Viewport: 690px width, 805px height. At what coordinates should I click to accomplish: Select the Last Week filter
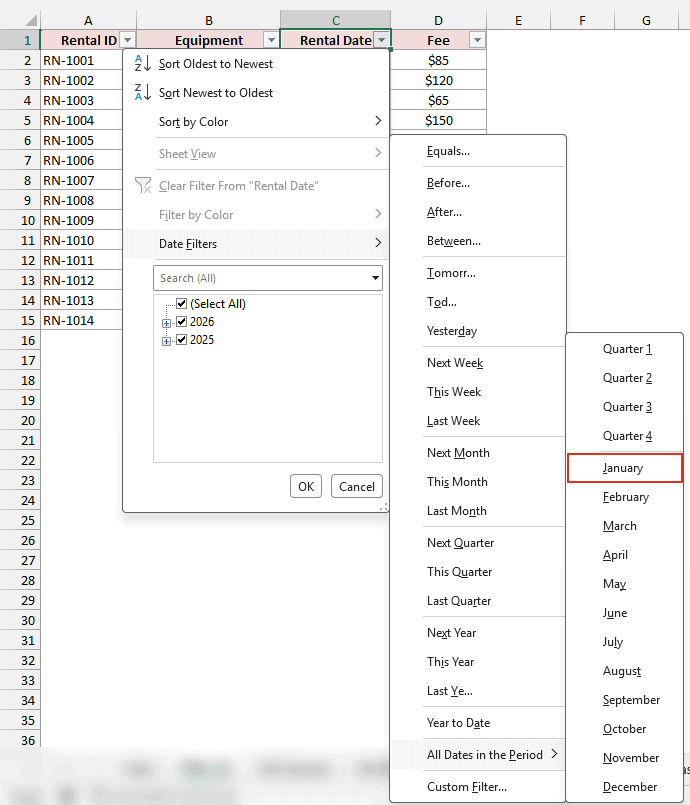tap(478, 420)
